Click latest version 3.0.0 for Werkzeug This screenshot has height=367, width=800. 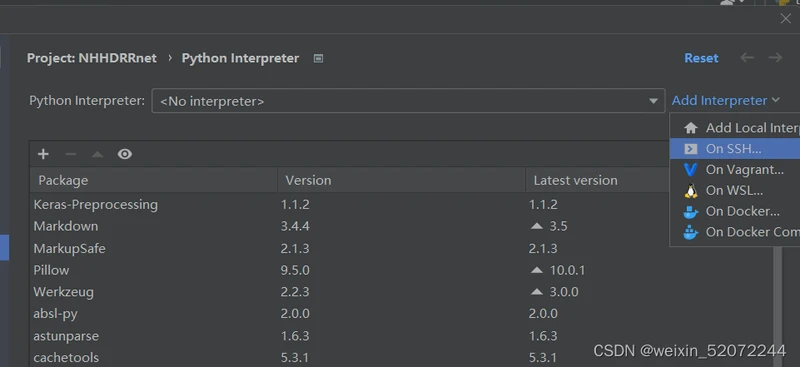click(564, 292)
